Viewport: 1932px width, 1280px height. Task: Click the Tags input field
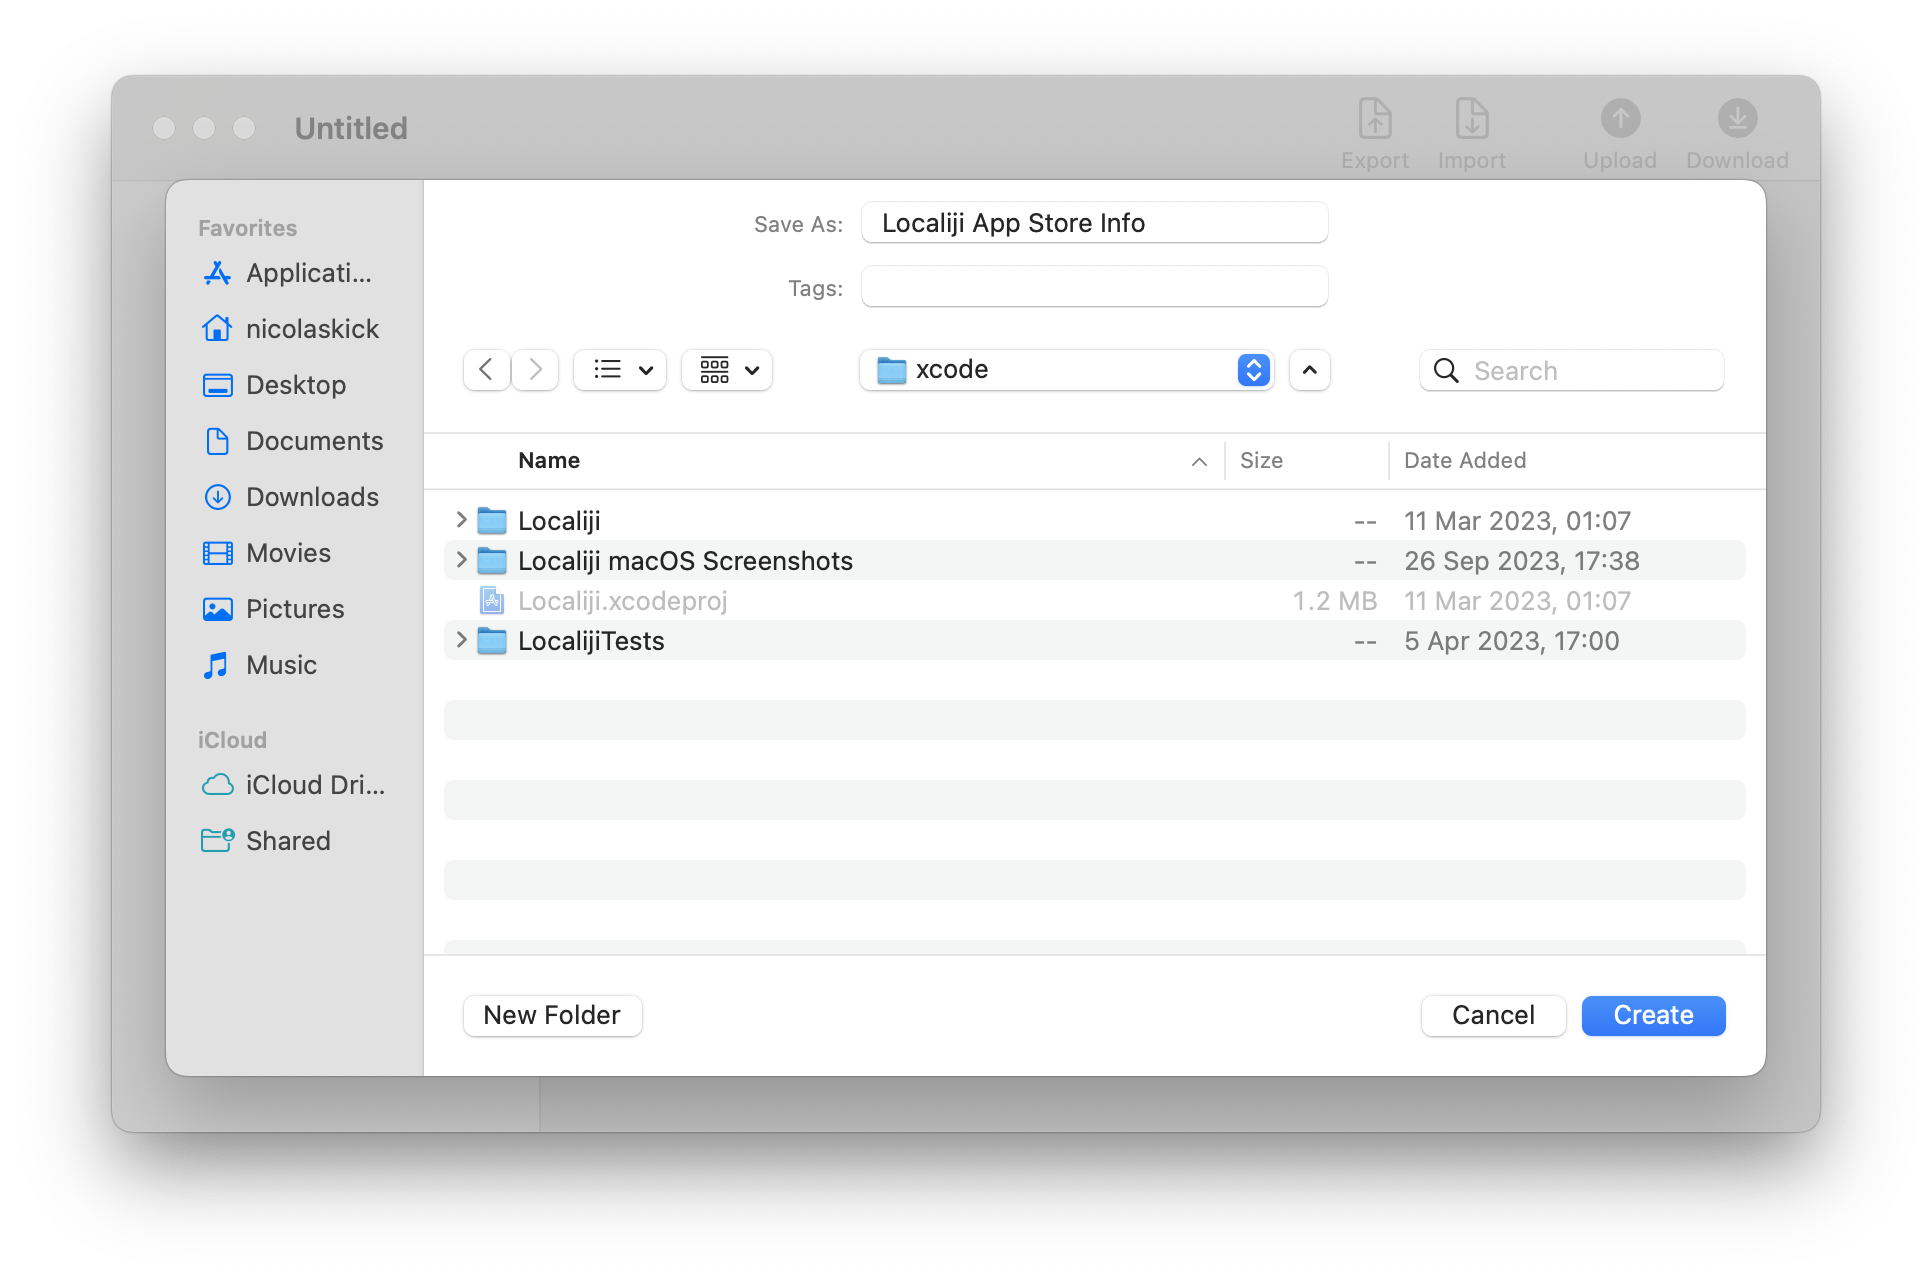pos(1094,287)
